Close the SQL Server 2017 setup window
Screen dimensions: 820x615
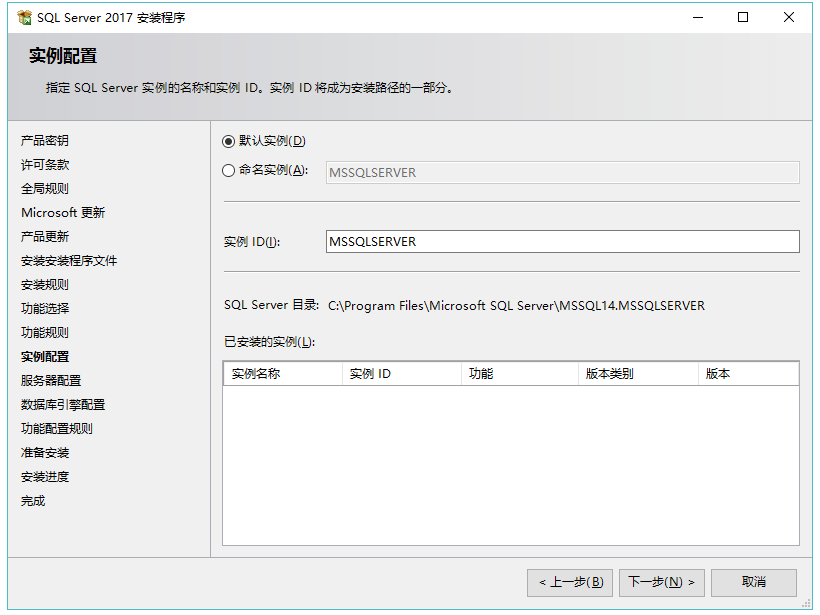(x=789, y=17)
